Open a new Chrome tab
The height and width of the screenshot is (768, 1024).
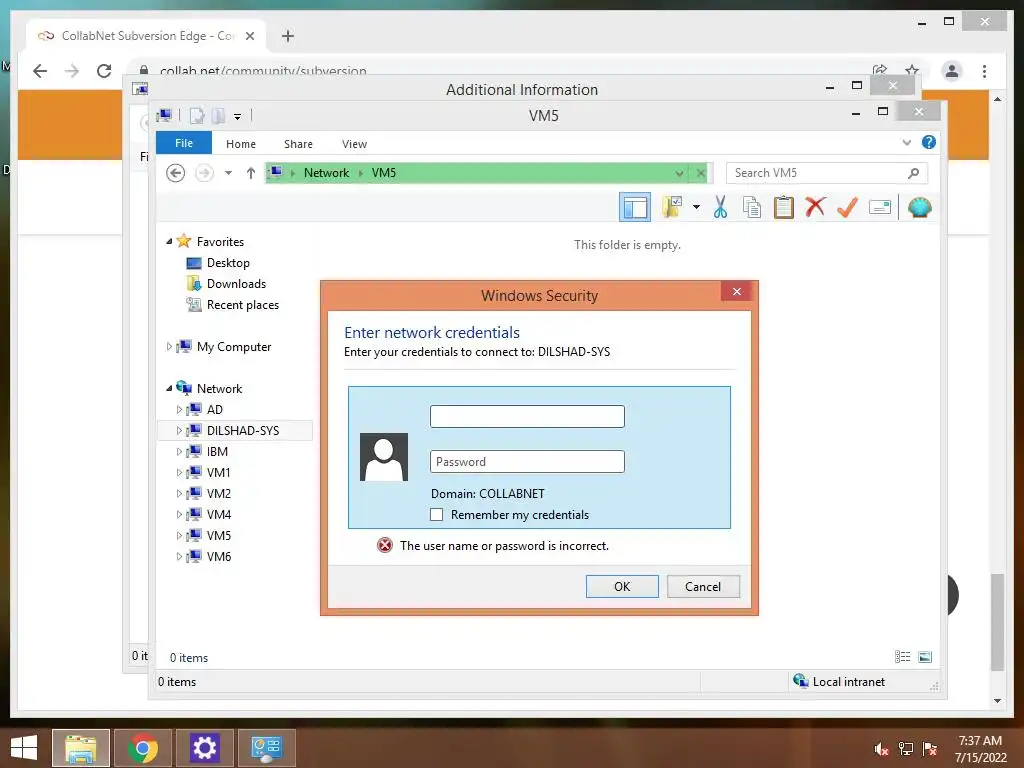[x=287, y=36]
